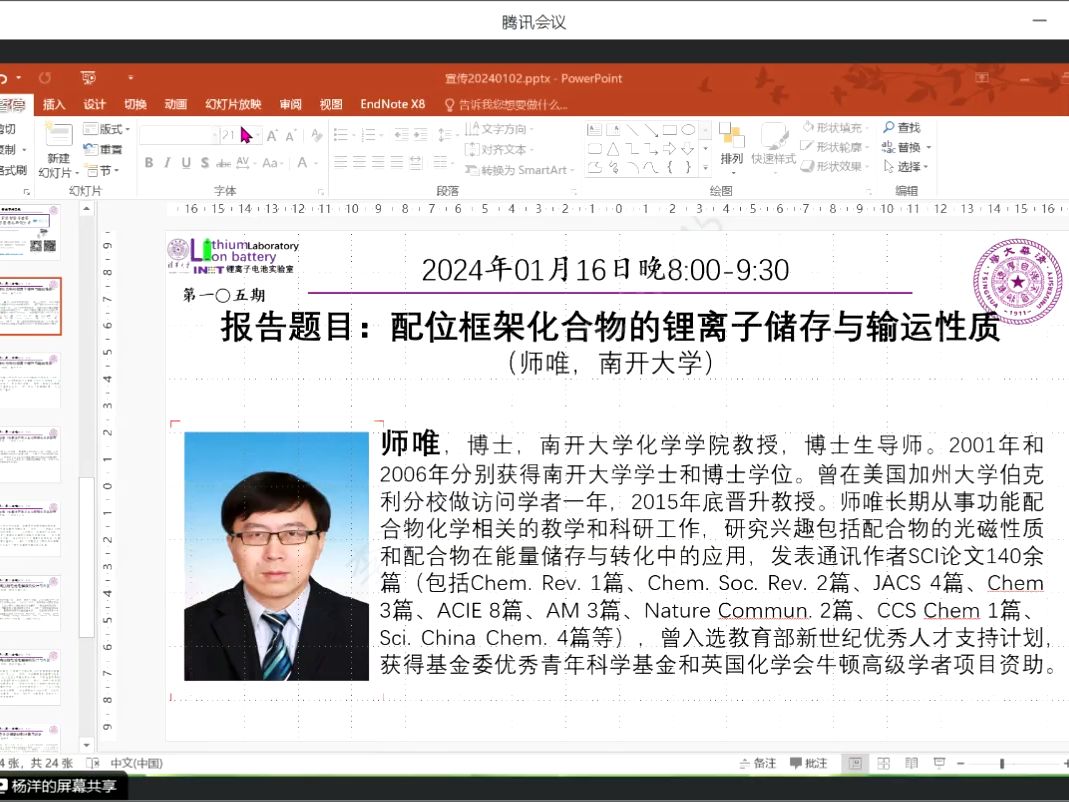Toggle underline formatting
This screenshot has height=802, width=1069.
[x=186, y=162]
